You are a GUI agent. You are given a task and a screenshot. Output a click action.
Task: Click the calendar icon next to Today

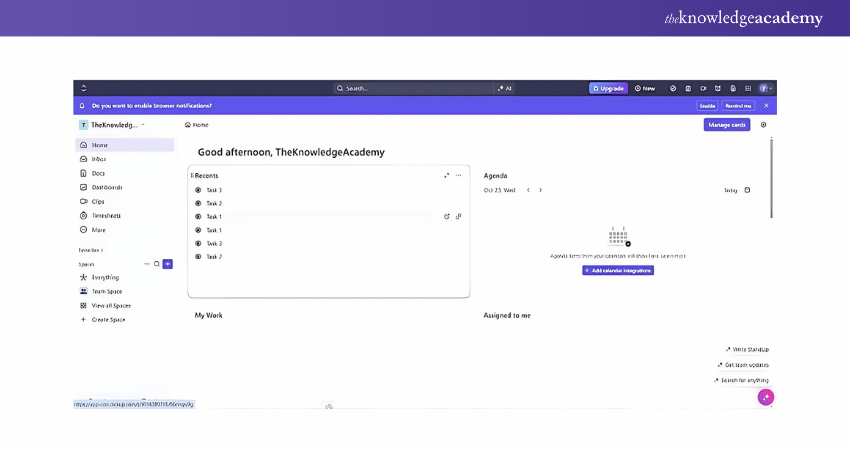point(747,190)
